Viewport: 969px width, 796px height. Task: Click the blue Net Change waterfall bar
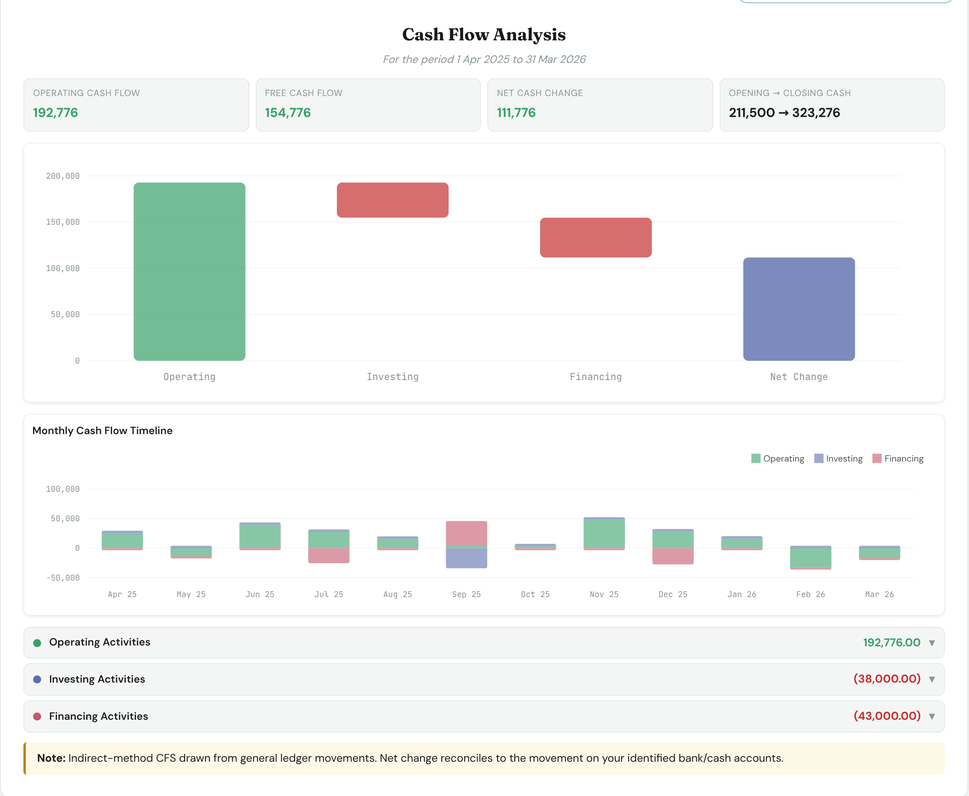tap(799, 309)
